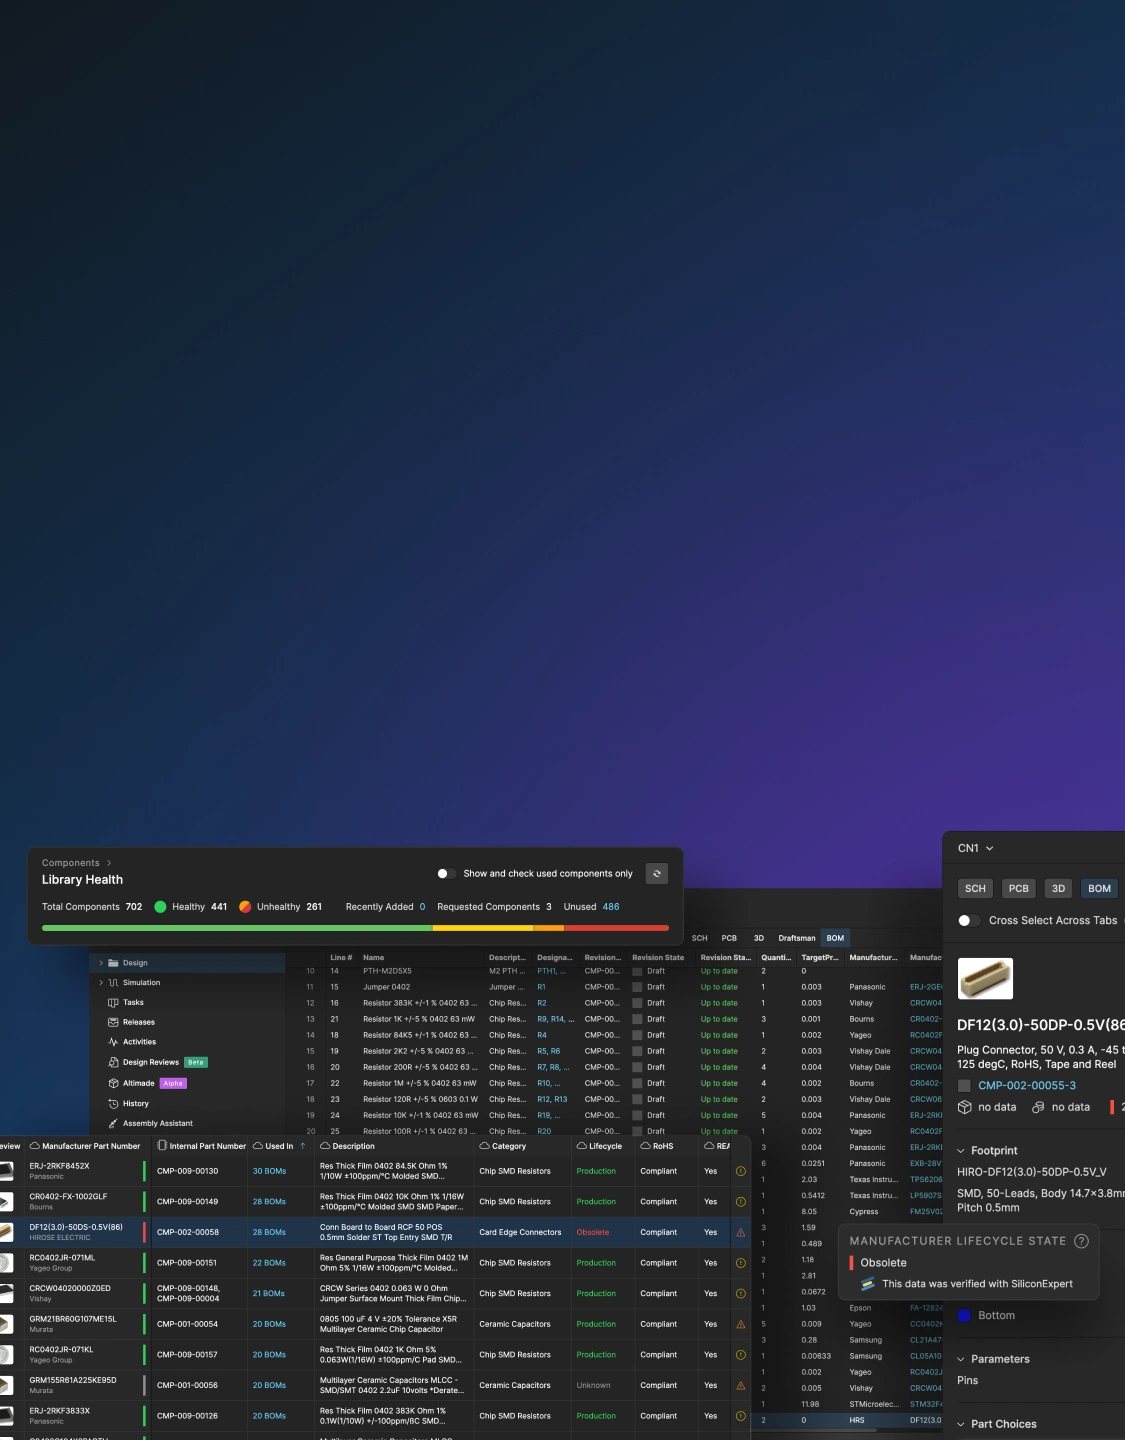Open the CN1 component dropdown

pos(976,848)
